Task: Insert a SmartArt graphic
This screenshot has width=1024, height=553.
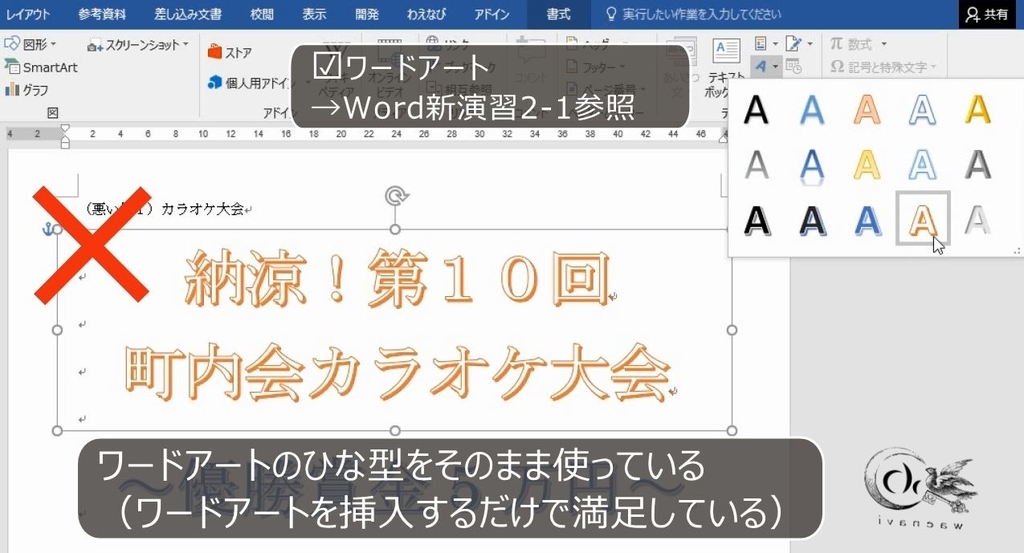Action: [x=41, y=67]
